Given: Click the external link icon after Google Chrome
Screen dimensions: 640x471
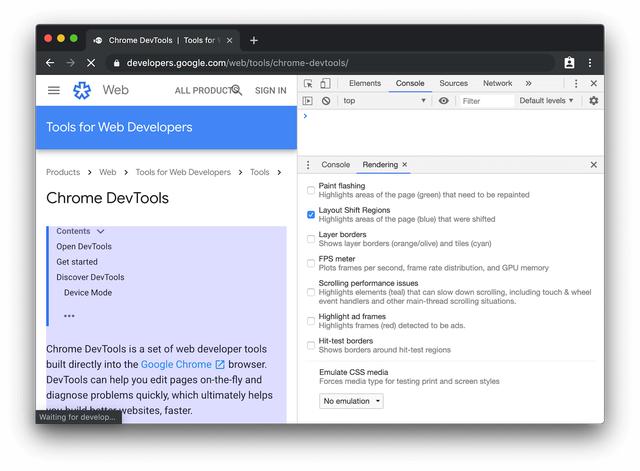Looking at the screenshot, I should pyautogui.click(x=220, y=364).
